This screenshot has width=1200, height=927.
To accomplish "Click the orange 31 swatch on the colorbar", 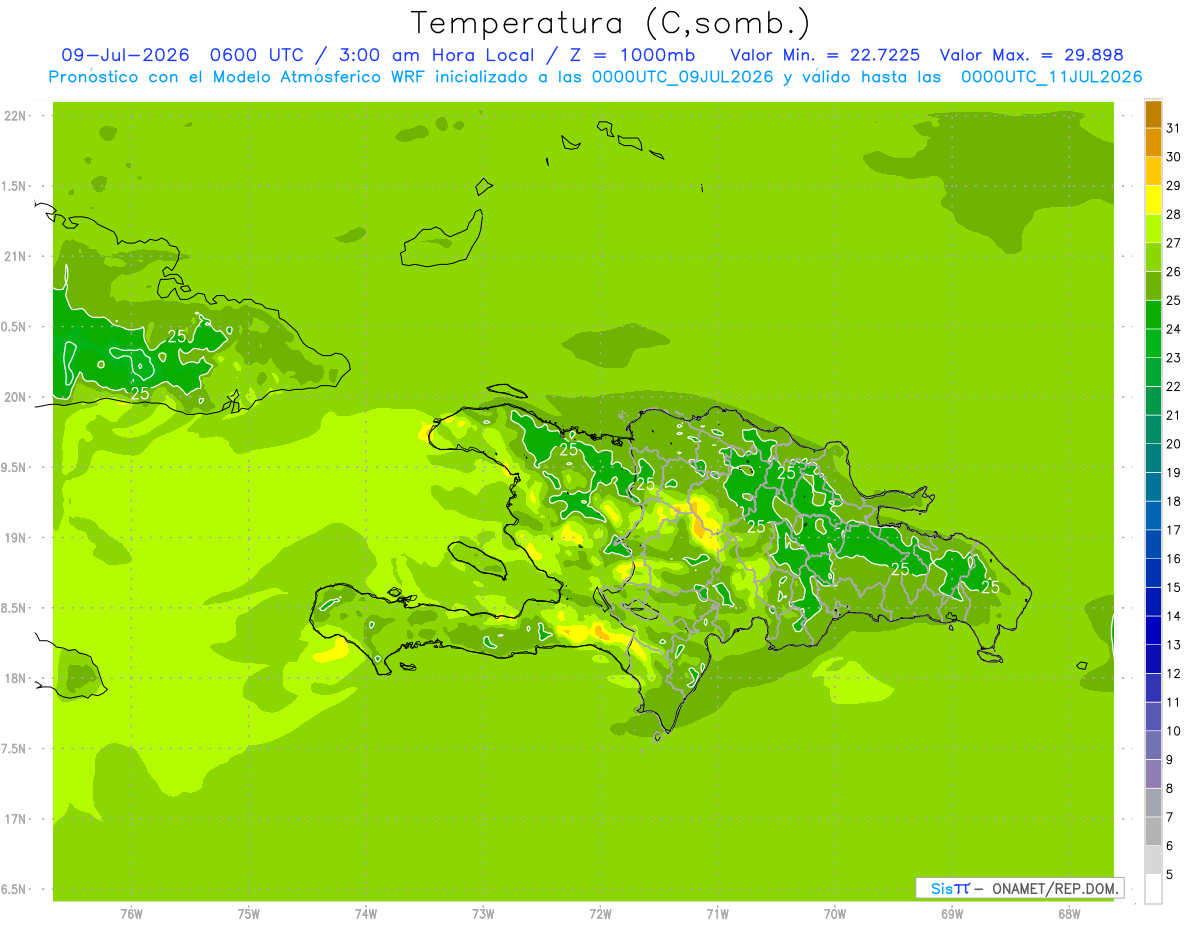I will [x=1153, y=114].
